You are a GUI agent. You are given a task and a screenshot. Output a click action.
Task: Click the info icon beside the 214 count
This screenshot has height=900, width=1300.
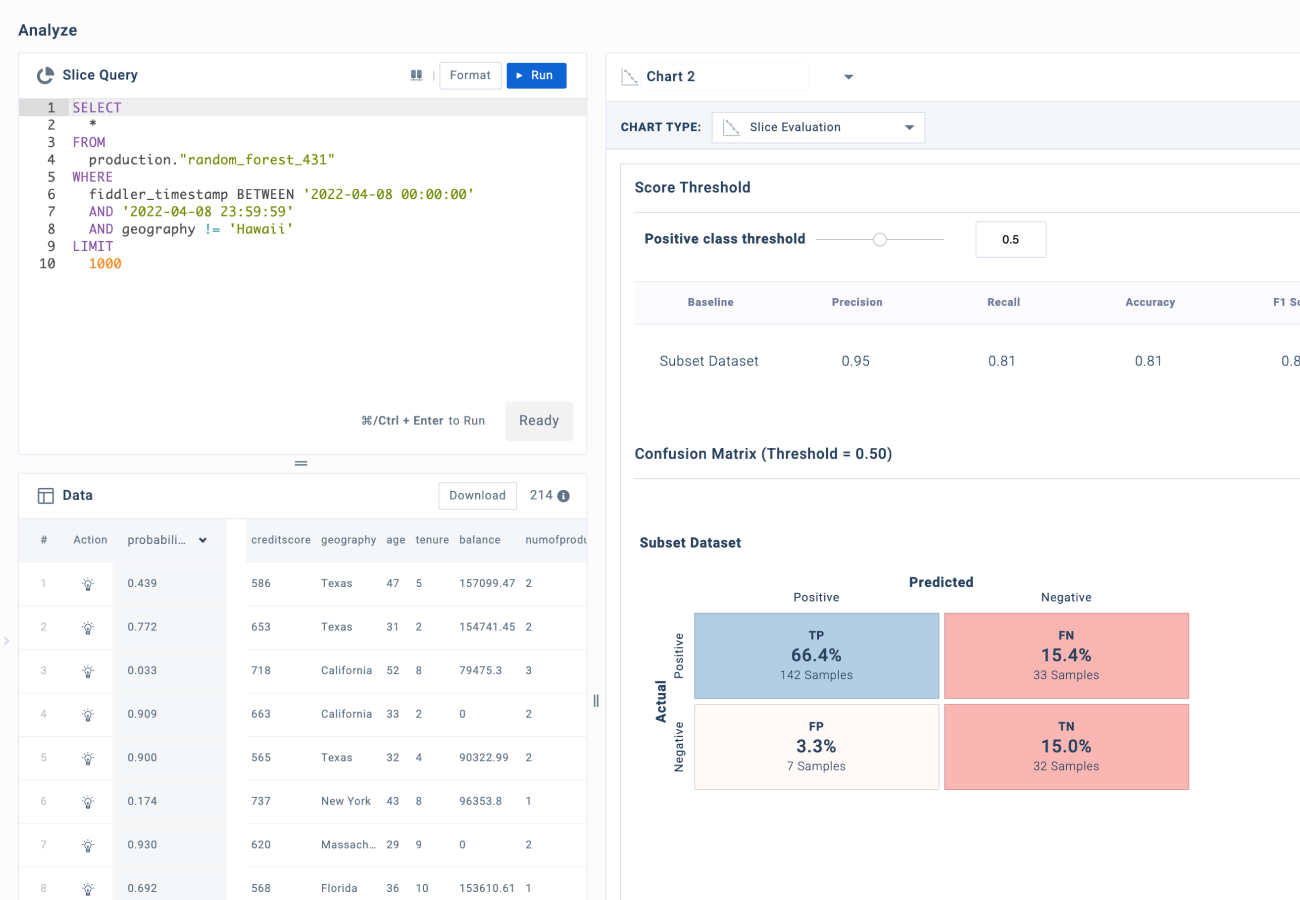tap(564, 495)
